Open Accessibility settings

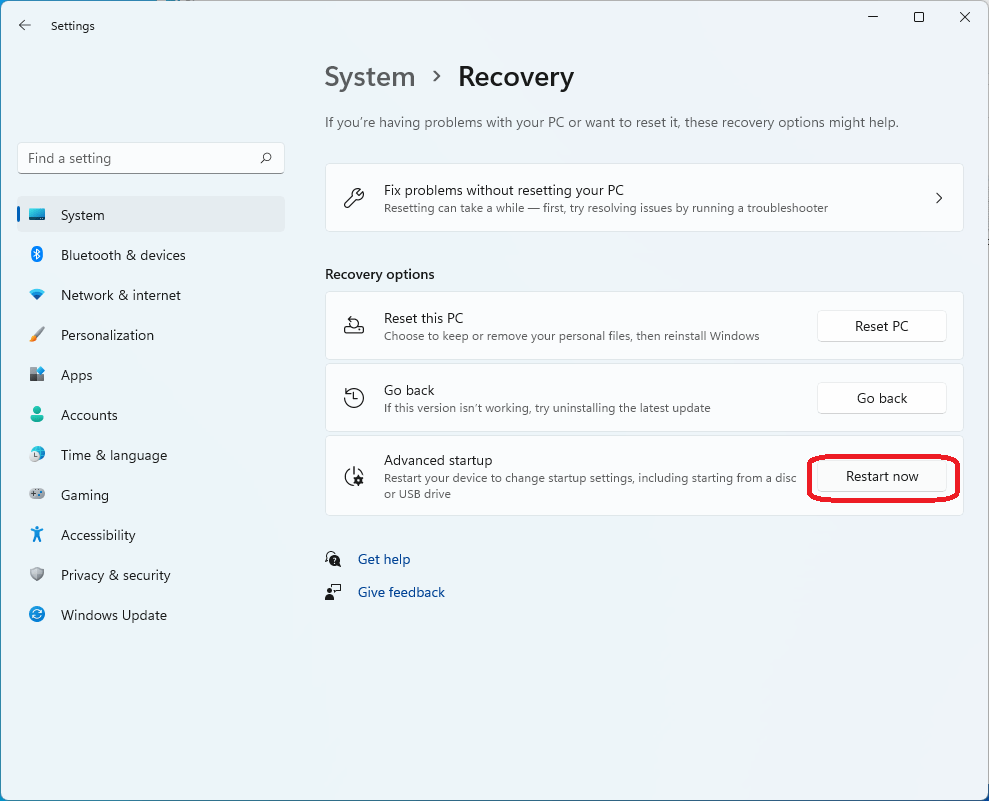[x=151, y=535]
